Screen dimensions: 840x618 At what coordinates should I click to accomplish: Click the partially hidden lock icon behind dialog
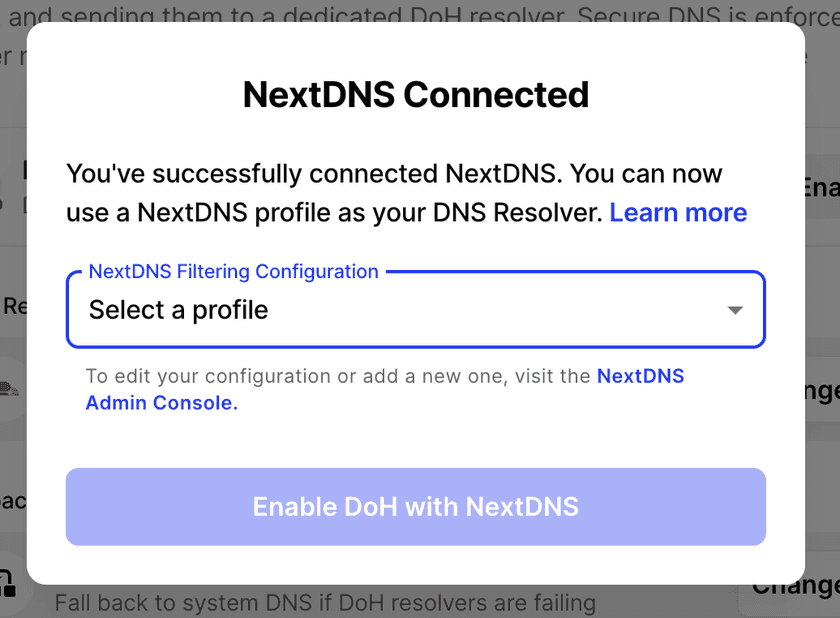[x=8, y=583]
